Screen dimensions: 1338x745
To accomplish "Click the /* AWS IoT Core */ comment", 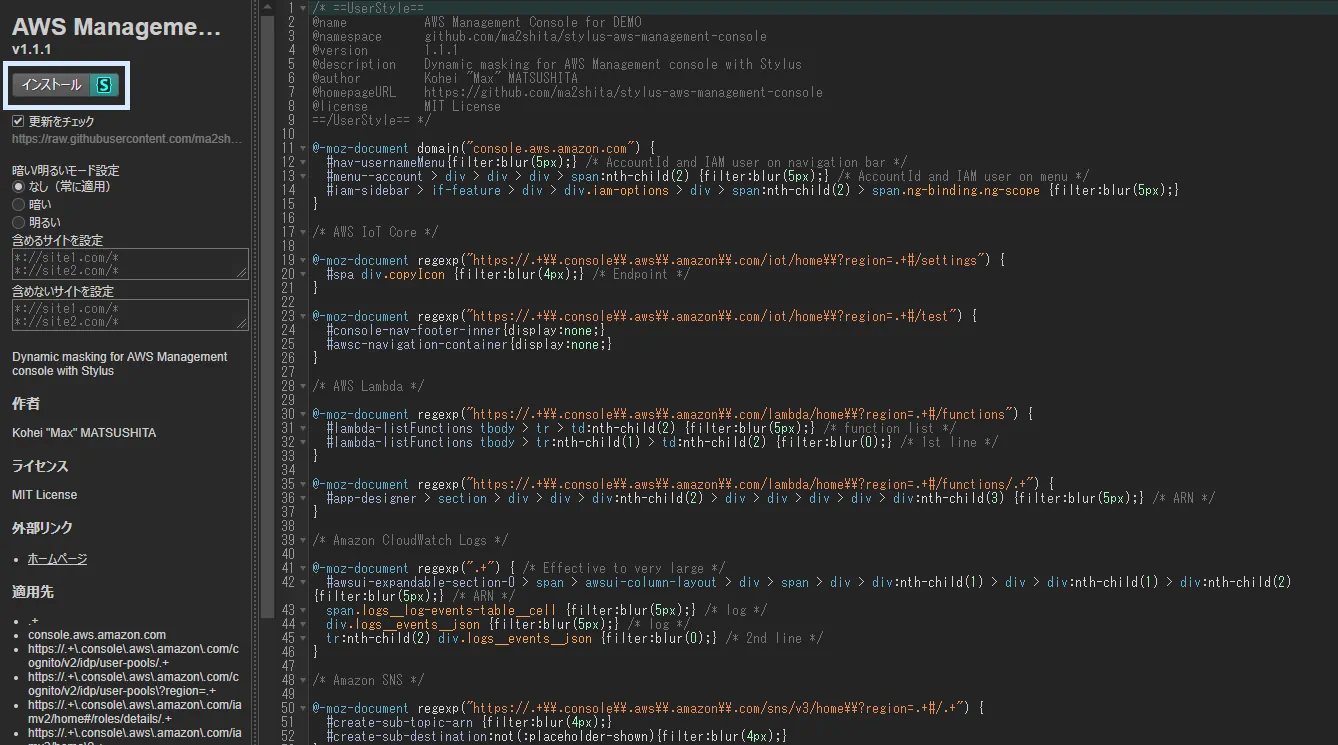I will [375, 232].
